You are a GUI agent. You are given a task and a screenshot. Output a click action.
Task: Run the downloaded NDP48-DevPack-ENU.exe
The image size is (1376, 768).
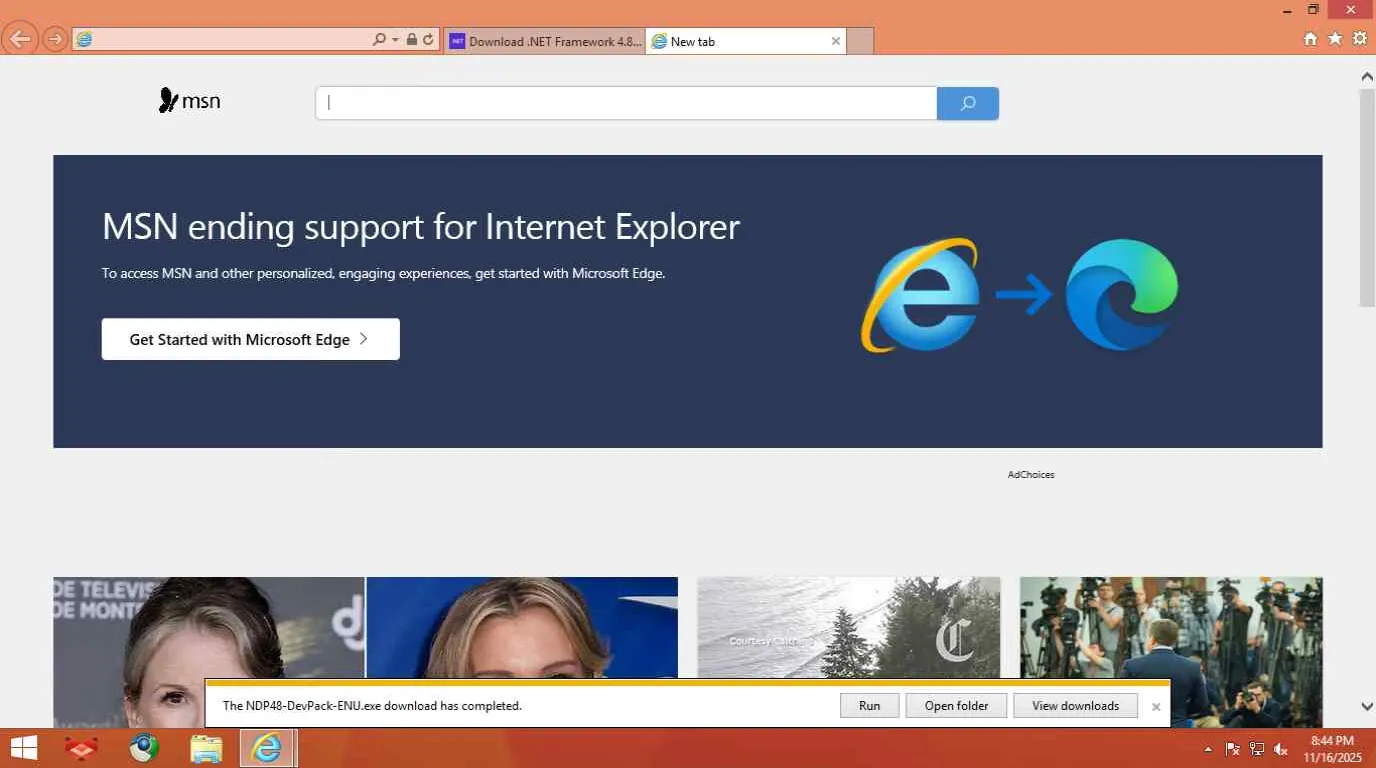click(x=870, y=706)
